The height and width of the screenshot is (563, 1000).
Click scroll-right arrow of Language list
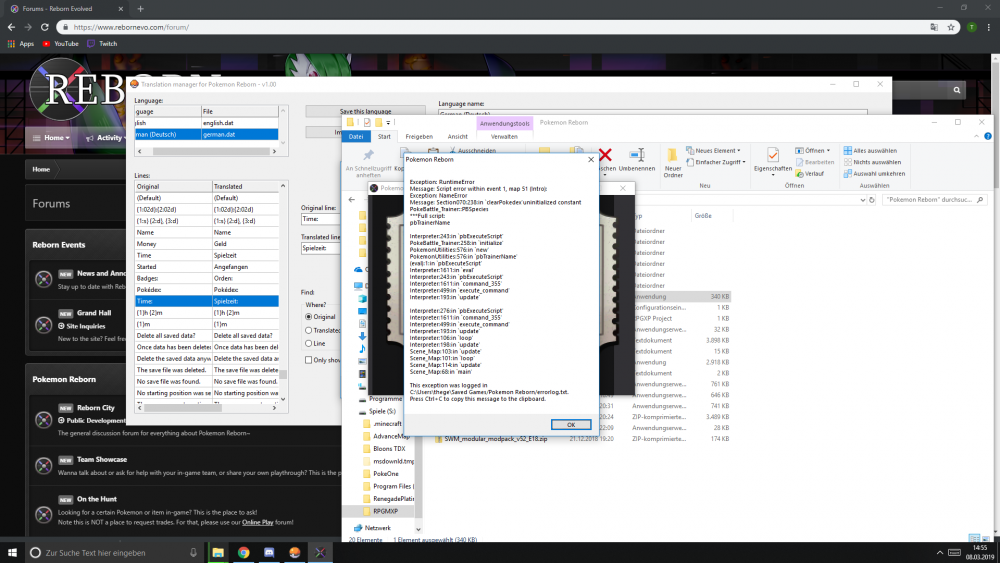[274, 152]
